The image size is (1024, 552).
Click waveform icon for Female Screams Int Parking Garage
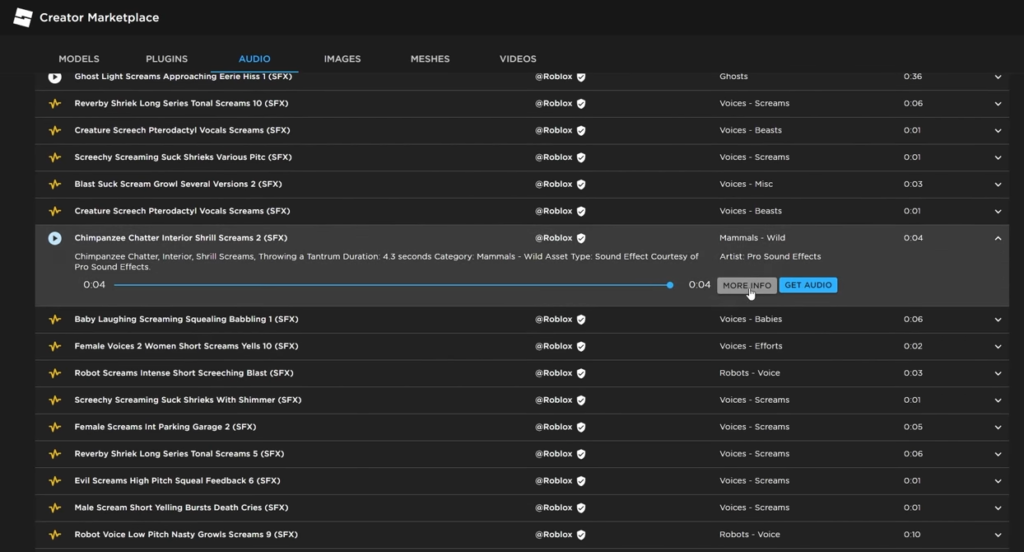pyautogui.click(x=55, y=427)
